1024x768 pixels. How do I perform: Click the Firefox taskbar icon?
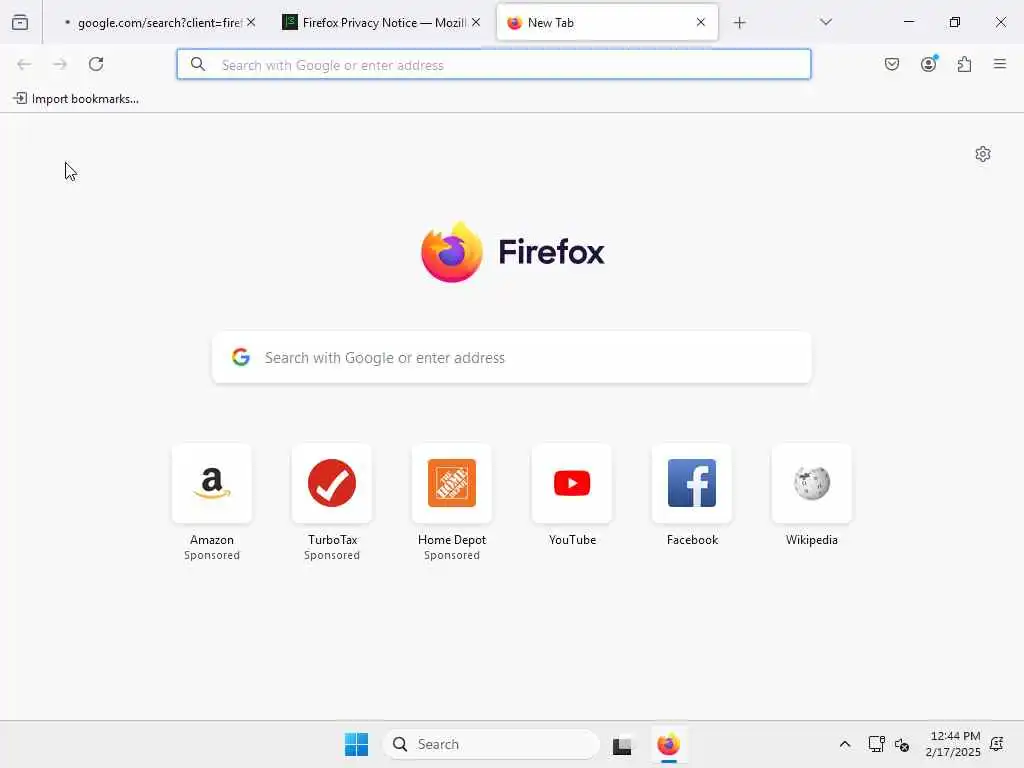coord(669,744)
